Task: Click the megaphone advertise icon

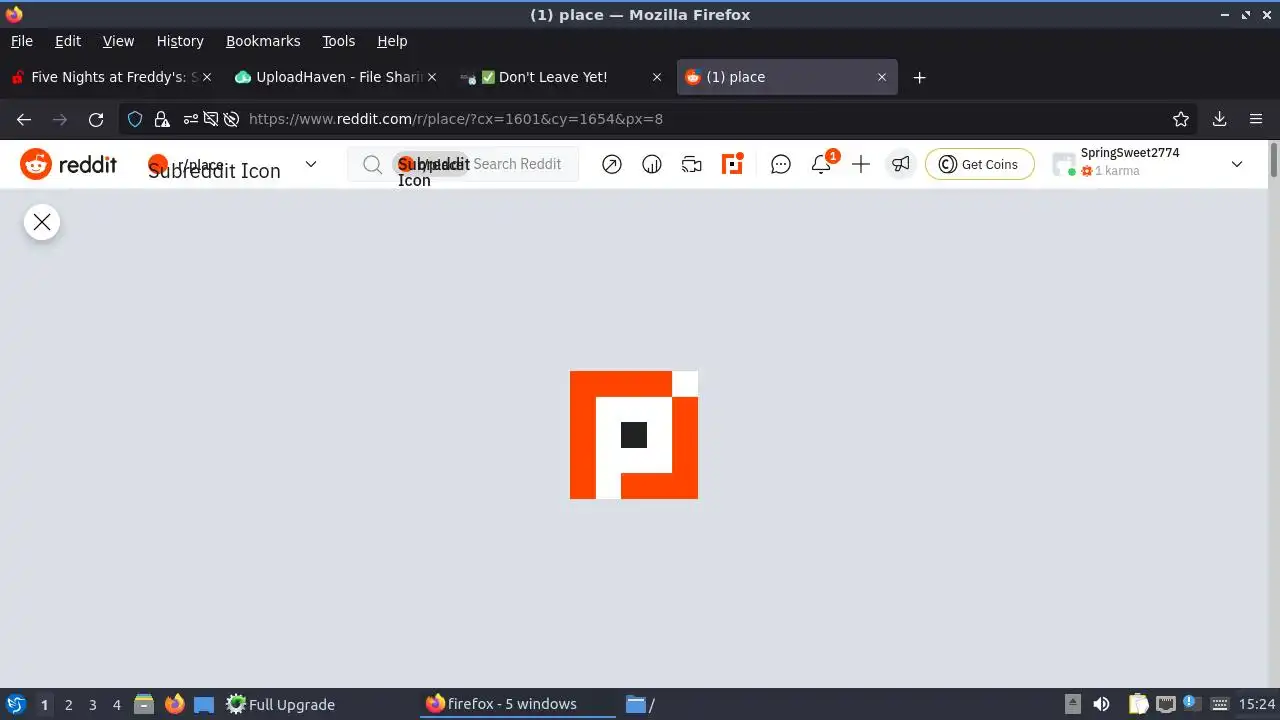Action: point(901,164)
